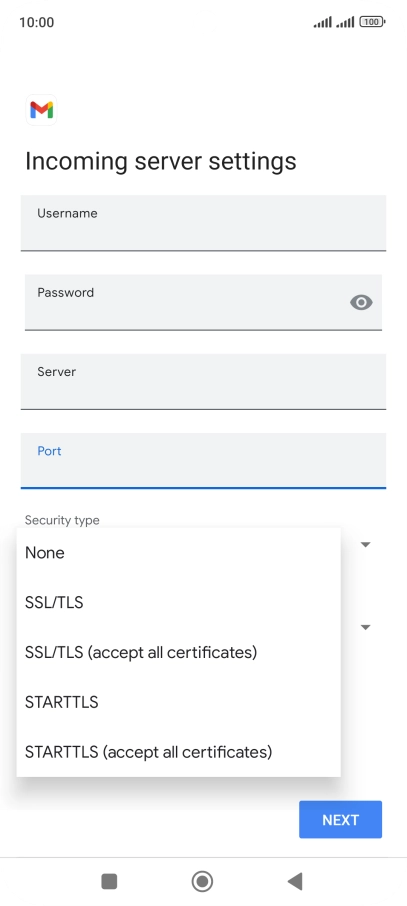
Task: Tap the 10:00 clock in status bar
Action: pos(36,22)
